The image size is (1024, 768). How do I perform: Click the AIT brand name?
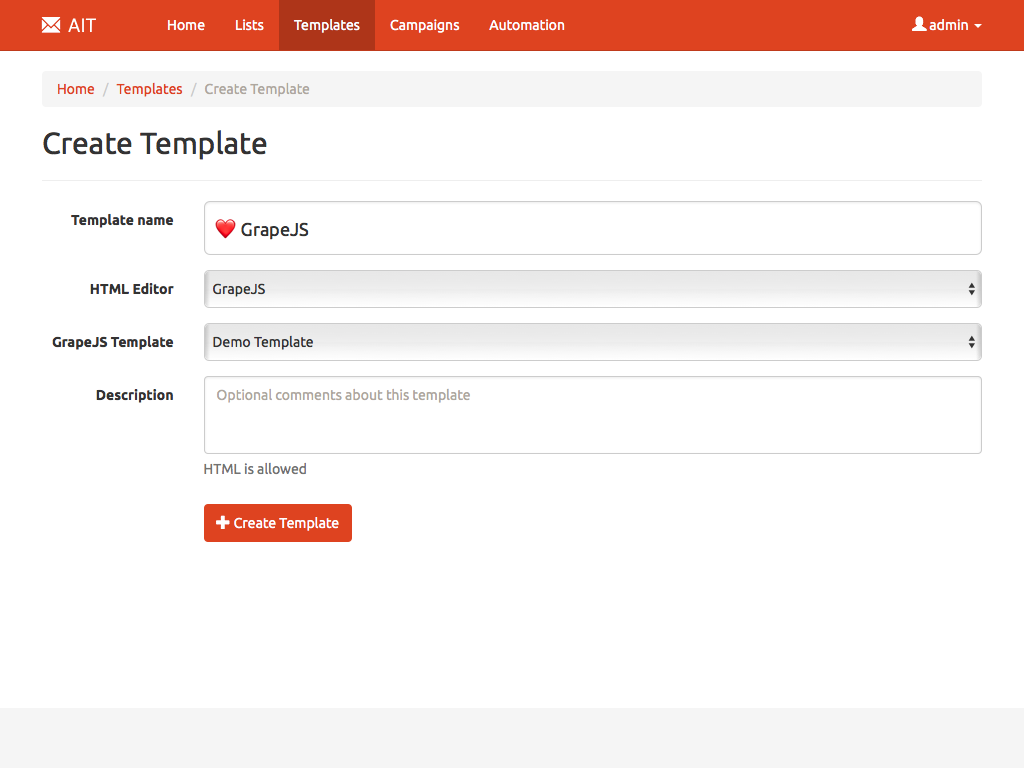tap(82, 25)
